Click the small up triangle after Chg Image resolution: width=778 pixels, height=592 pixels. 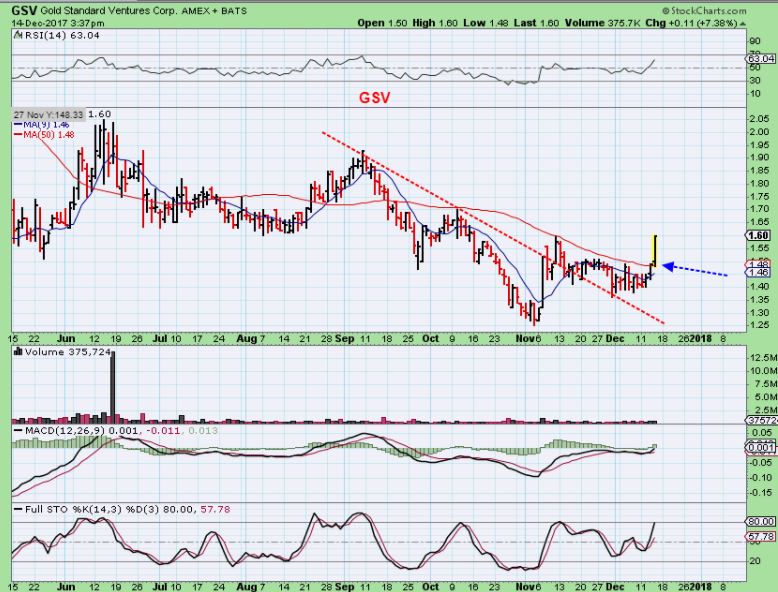pyautogui.click(x=743, y=23)
